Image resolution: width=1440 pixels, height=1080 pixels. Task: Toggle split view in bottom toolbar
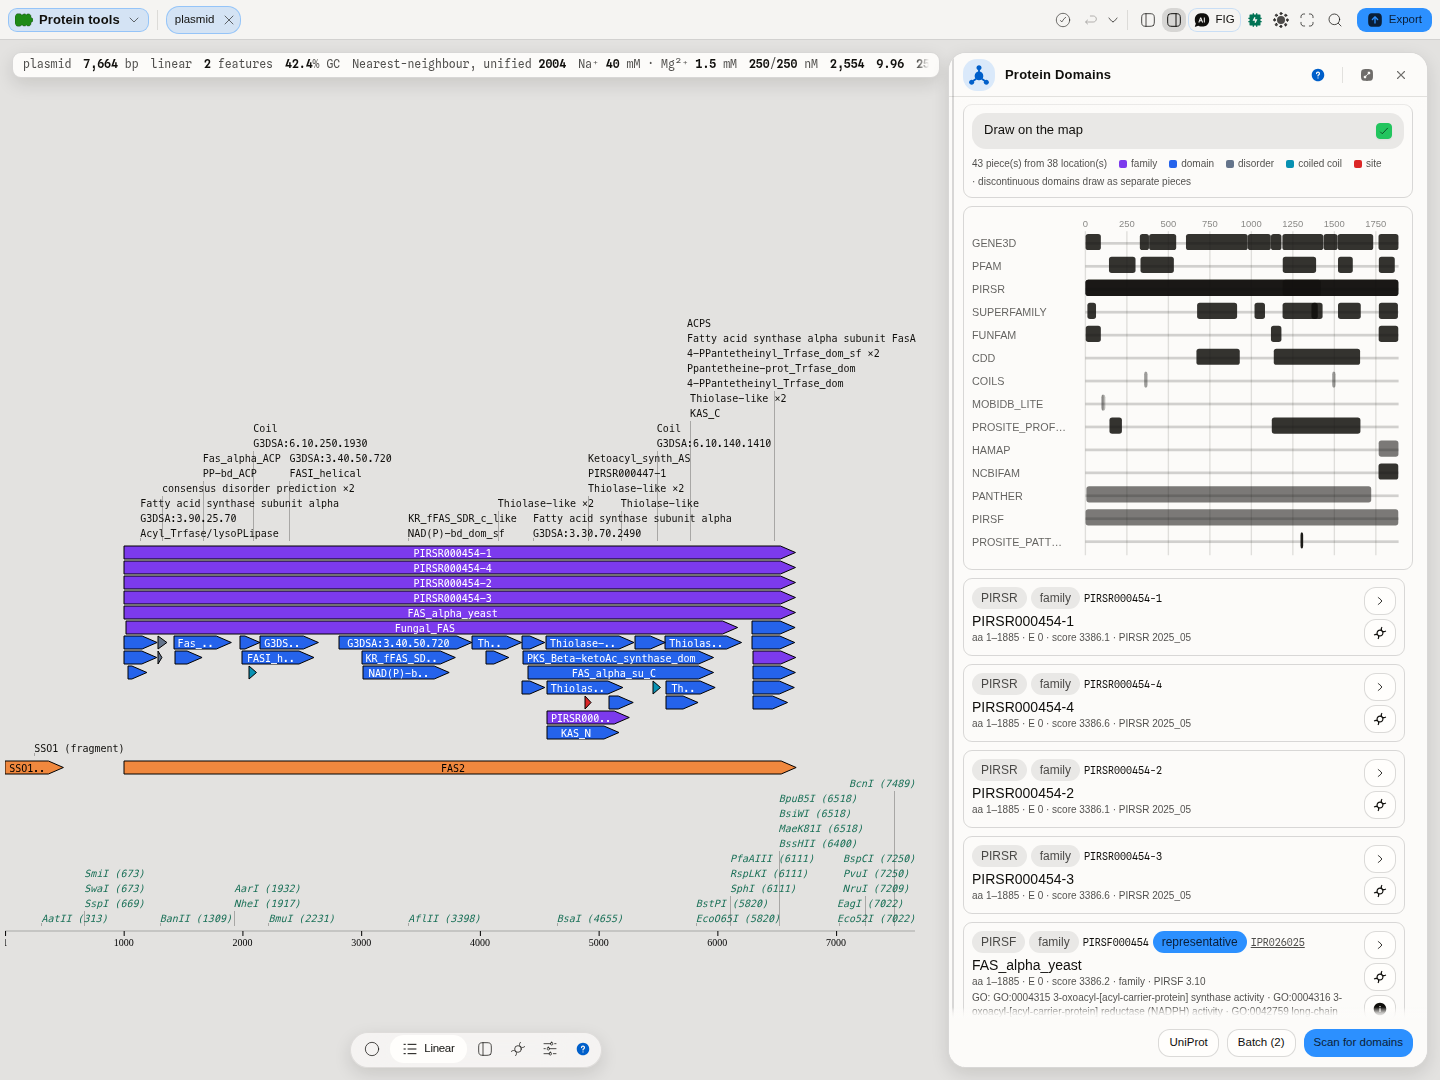[x=485, y=1049]
